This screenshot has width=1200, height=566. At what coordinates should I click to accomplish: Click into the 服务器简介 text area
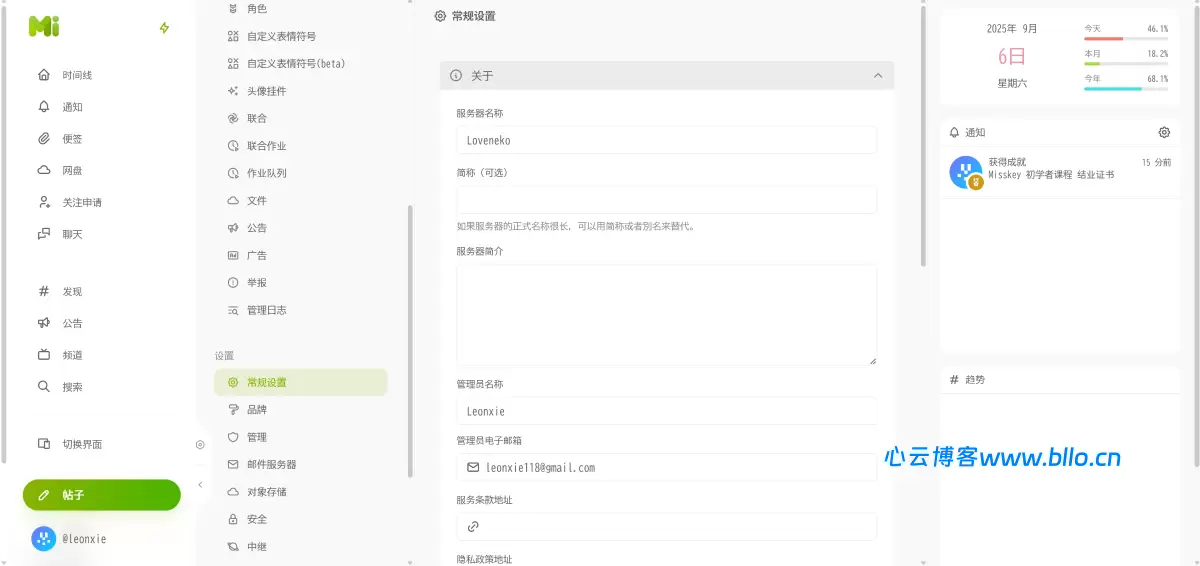point(666,314)
